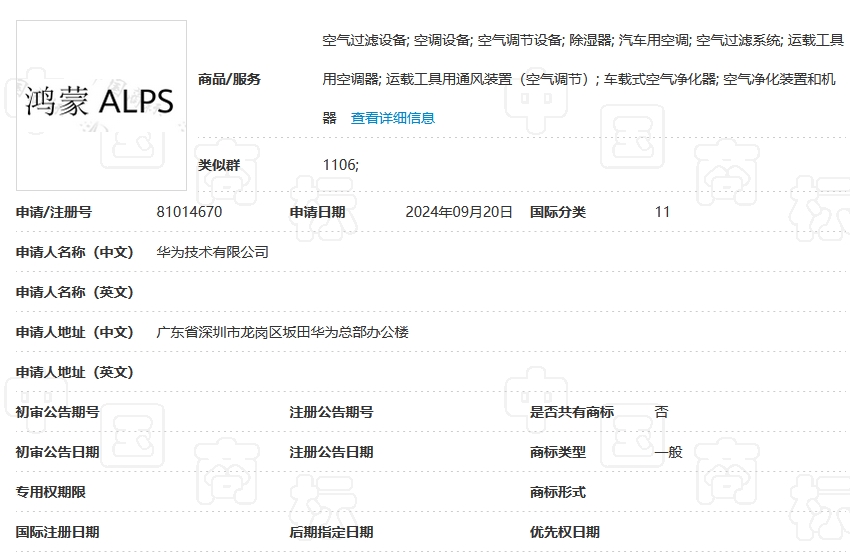Click the 商品/服务 label
The height and width of the screenshot is (552, 850).
coord(229,79)
